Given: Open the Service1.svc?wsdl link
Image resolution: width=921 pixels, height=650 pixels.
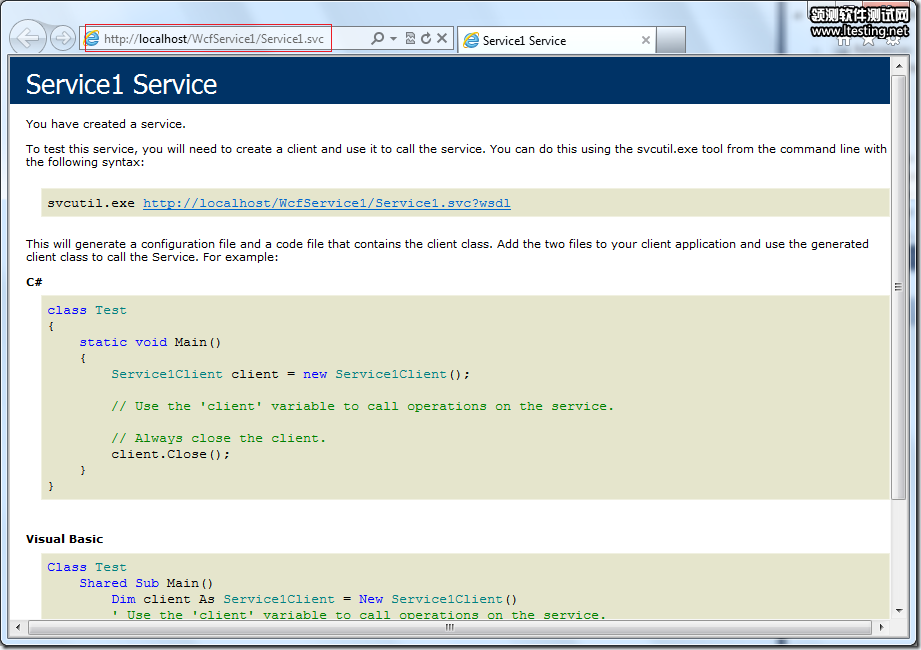Looking at the screenshot, I should click(x=327, y=203).
